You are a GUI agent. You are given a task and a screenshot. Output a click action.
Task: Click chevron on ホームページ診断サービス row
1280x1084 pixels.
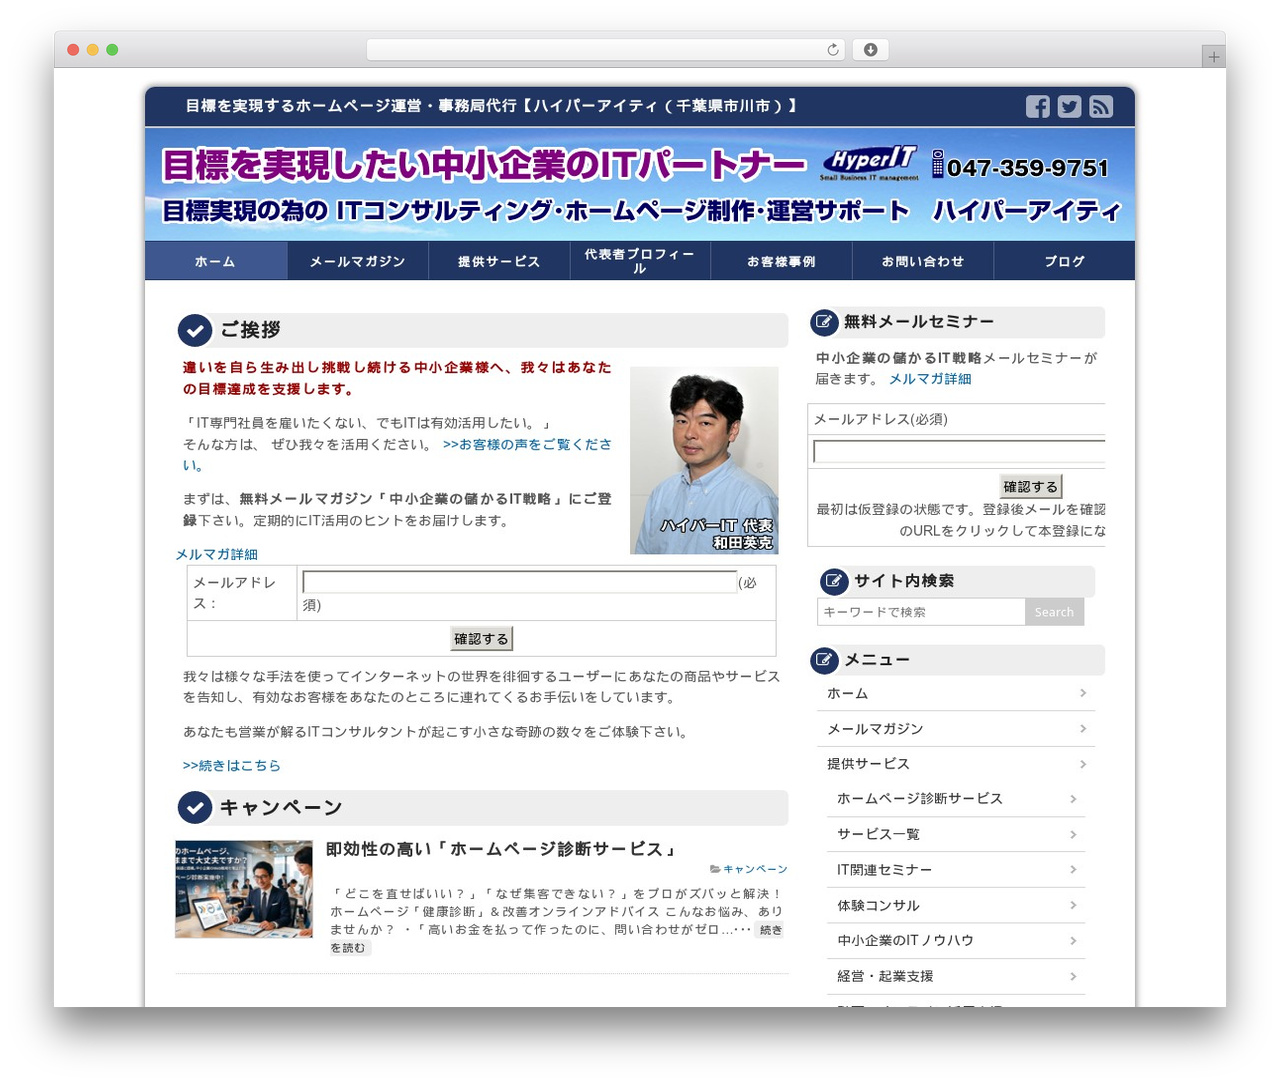point(1073,799)
